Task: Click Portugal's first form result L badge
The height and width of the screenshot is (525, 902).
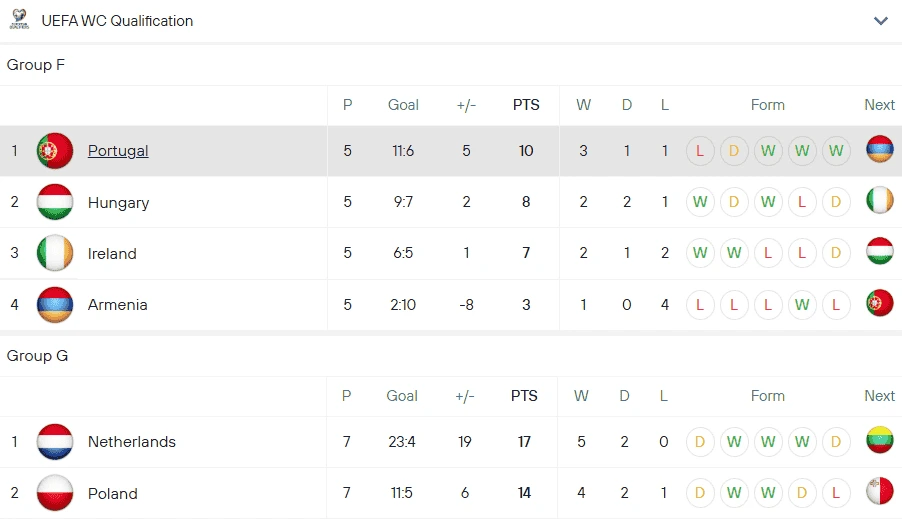Action: point(700,151)
